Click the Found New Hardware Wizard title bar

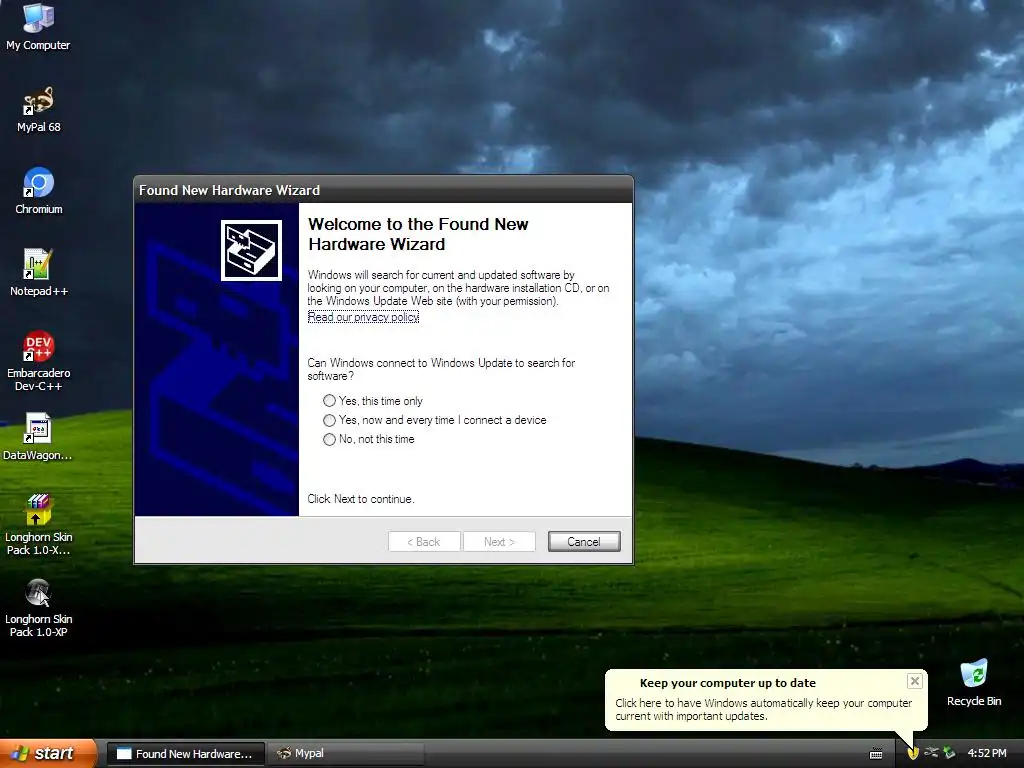pyautogui.click(x=383, y=190)
